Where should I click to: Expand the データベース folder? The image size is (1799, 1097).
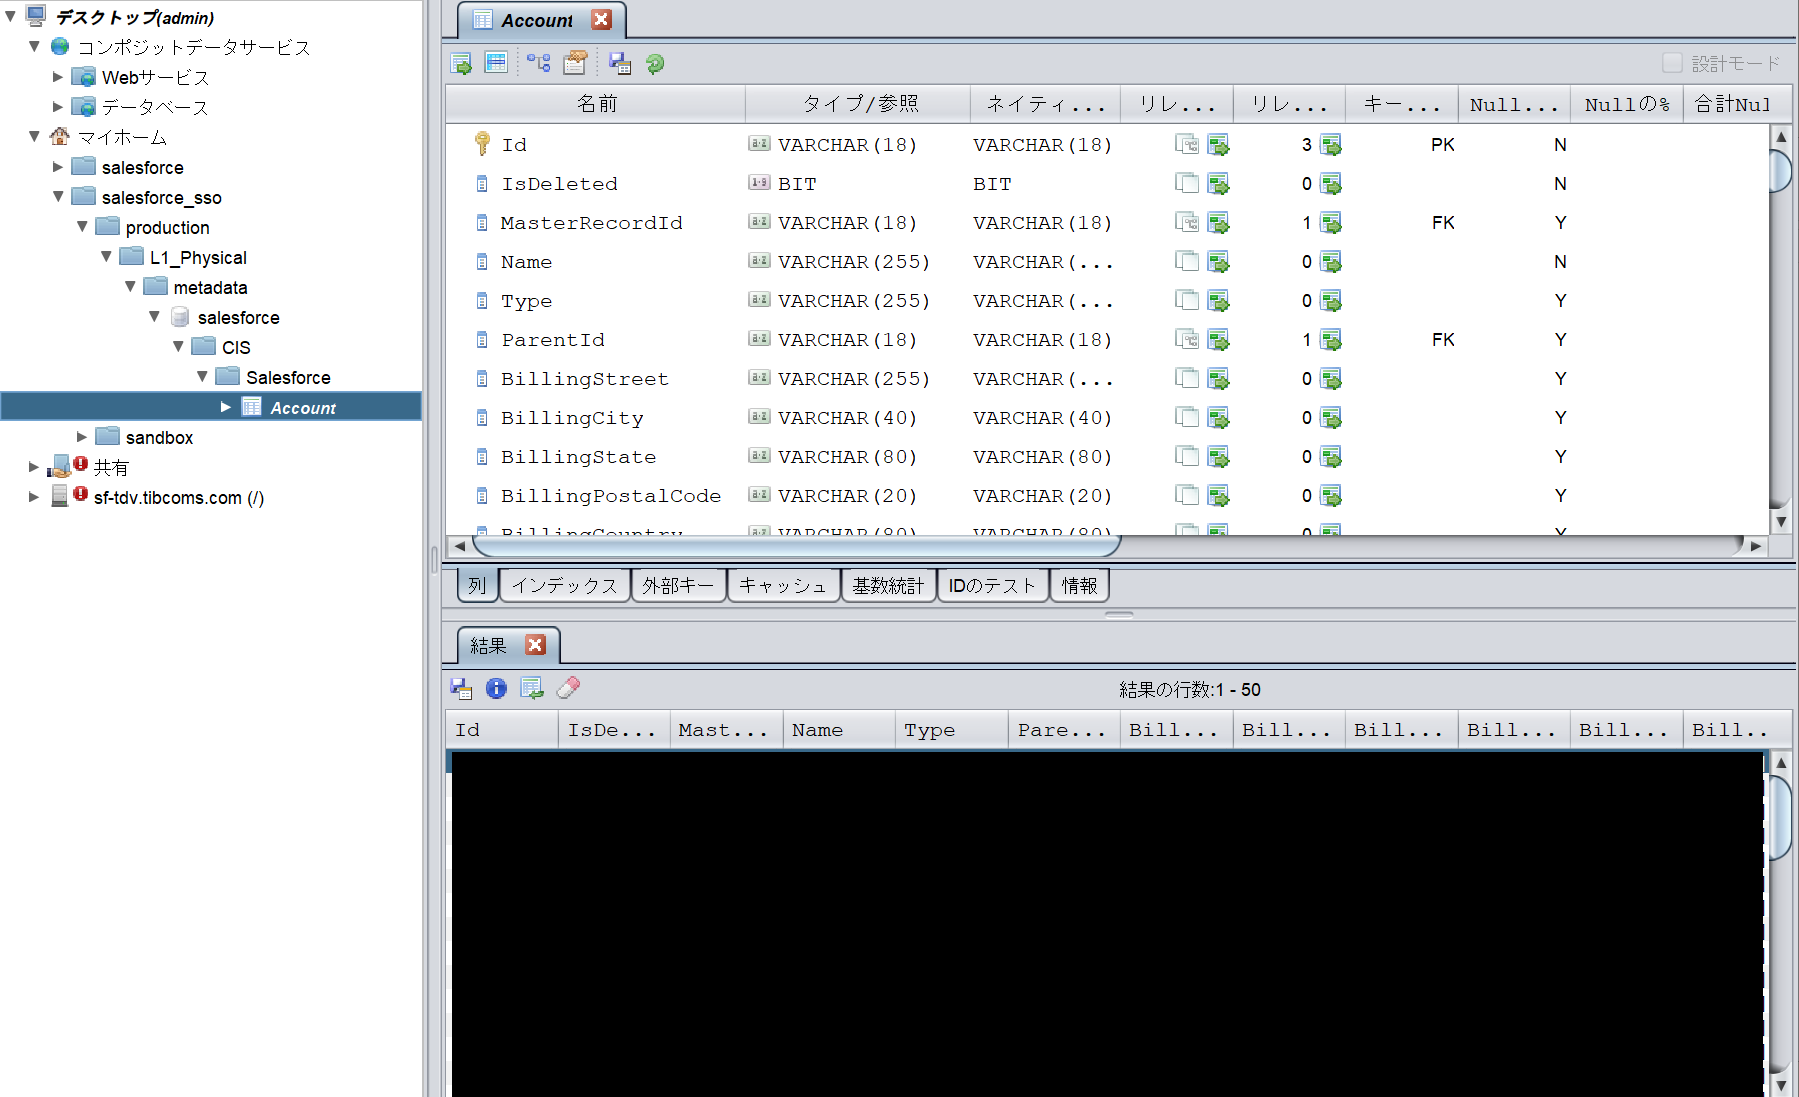coord(58,107)
